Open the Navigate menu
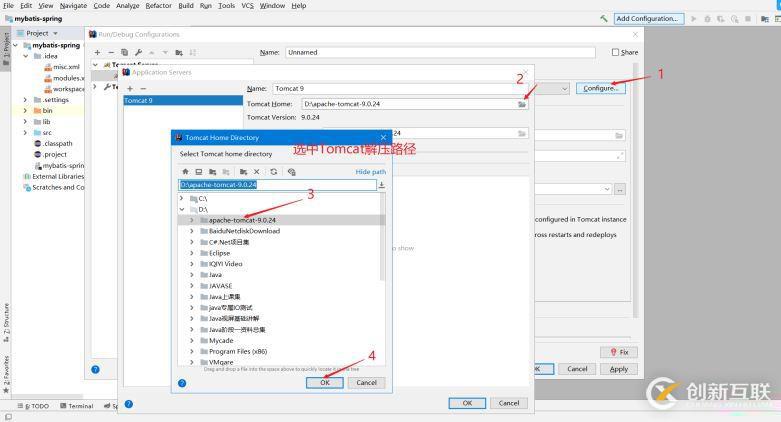Image resolution: width=781 pixels, height=422 pixels. coord(73,5)
